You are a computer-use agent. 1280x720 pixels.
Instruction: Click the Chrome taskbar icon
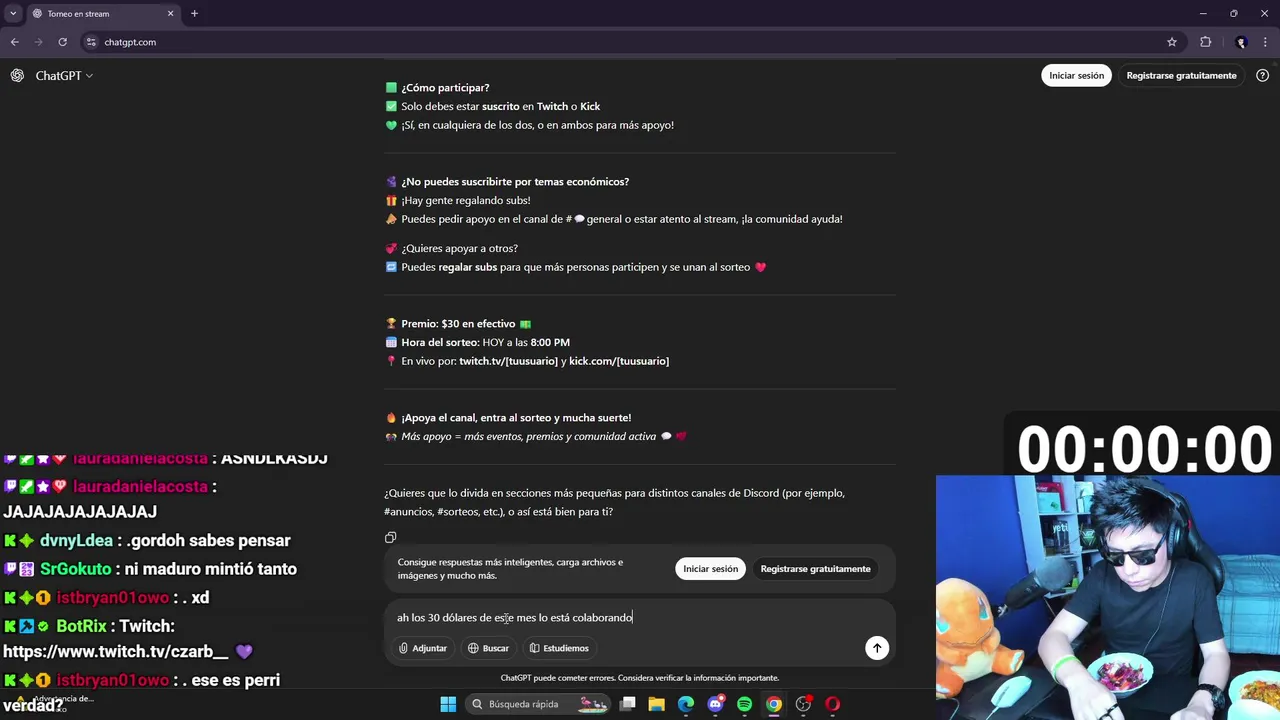click(x=774, y=704)
